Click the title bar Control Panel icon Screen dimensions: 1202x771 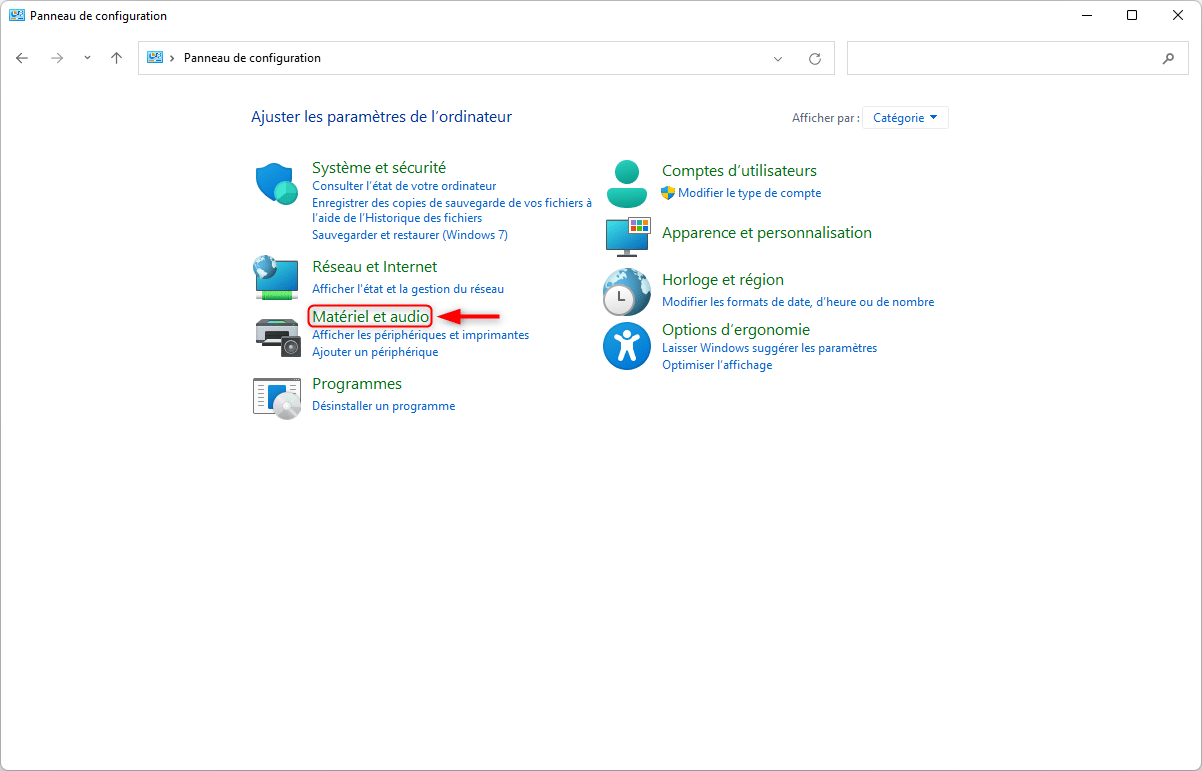point(16,16)
